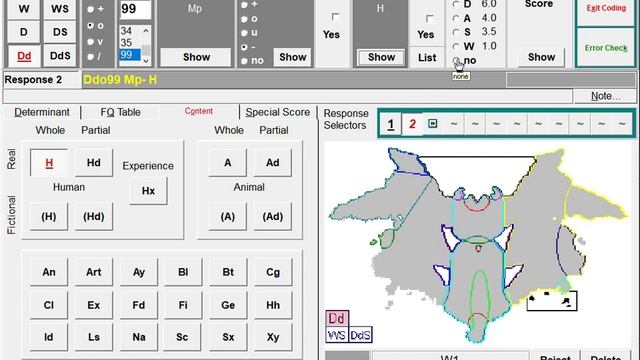Viewport: 640px width, 360px height.
Task: Click the location list scroll up arrow
Action: coord(146,31)
